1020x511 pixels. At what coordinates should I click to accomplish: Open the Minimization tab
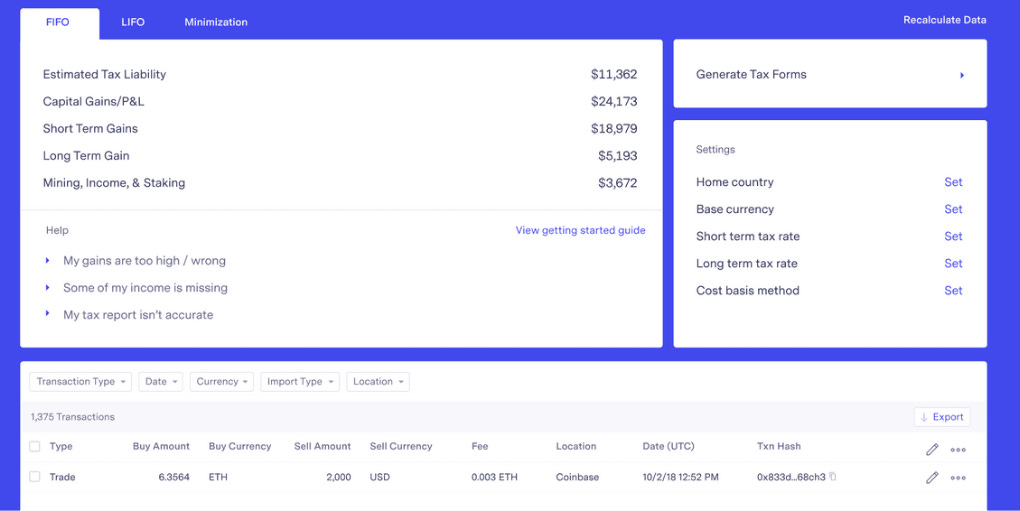click(x=216, y=22)
